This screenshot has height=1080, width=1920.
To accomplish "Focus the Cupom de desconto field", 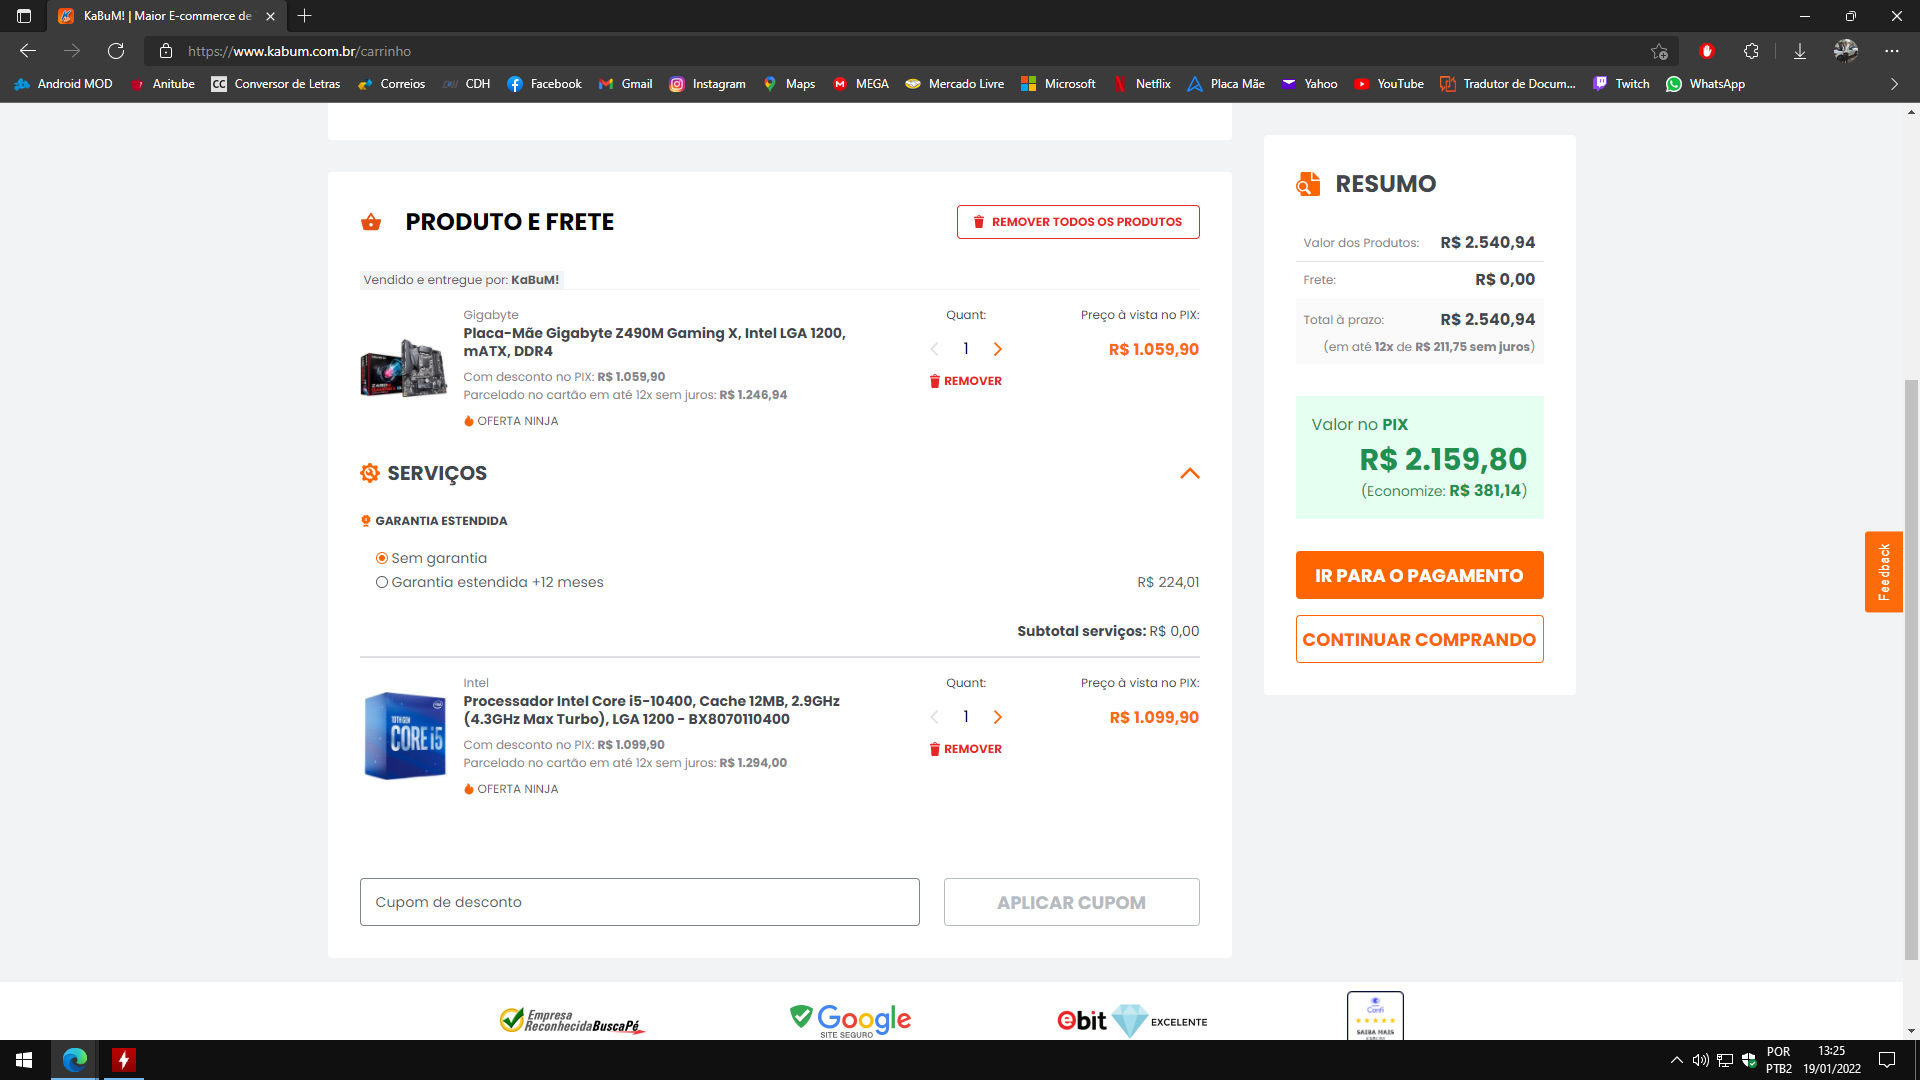I will [639, 902].
